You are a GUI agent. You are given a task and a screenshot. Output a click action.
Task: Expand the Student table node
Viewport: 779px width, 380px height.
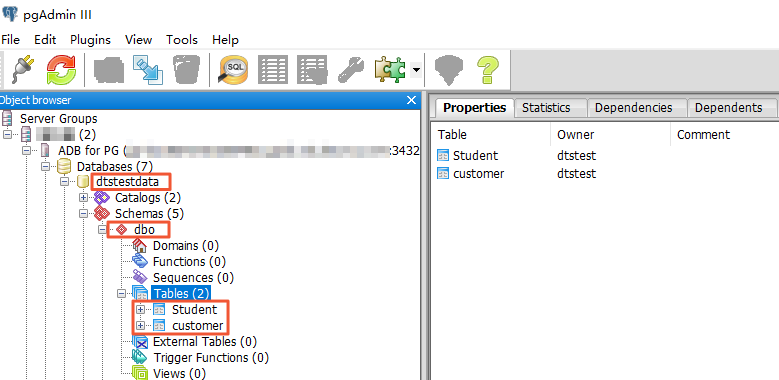140,309
